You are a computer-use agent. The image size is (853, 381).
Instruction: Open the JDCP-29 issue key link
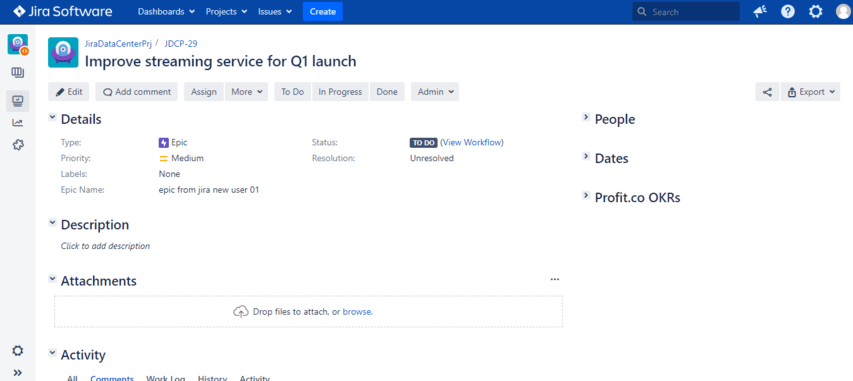point(181,44)
